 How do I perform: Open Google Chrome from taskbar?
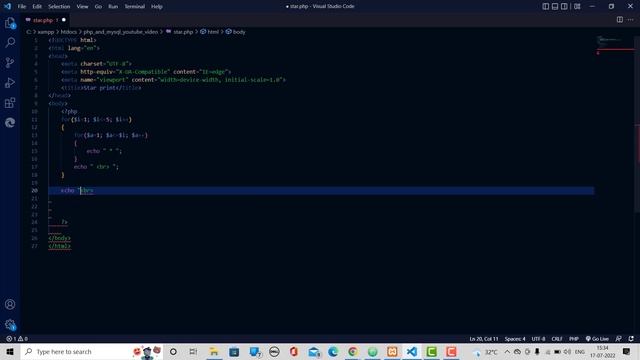pyautogui.click(x=353, y=351)
